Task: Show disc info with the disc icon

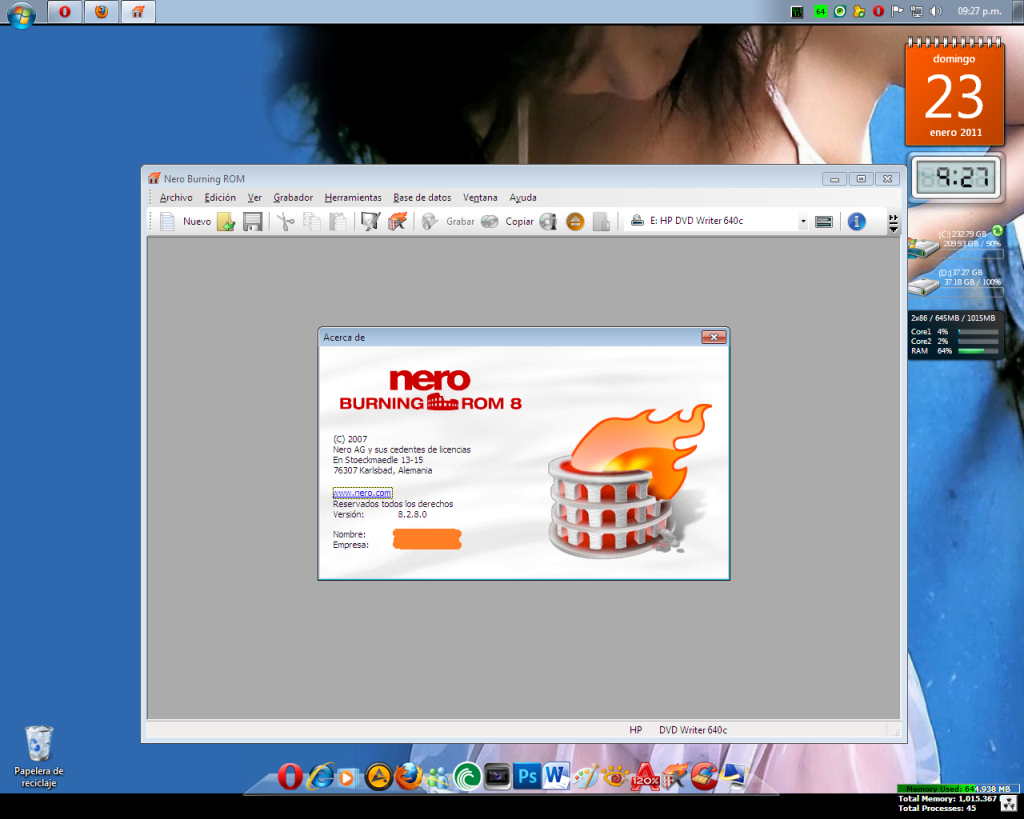Action: coord(548,221)
